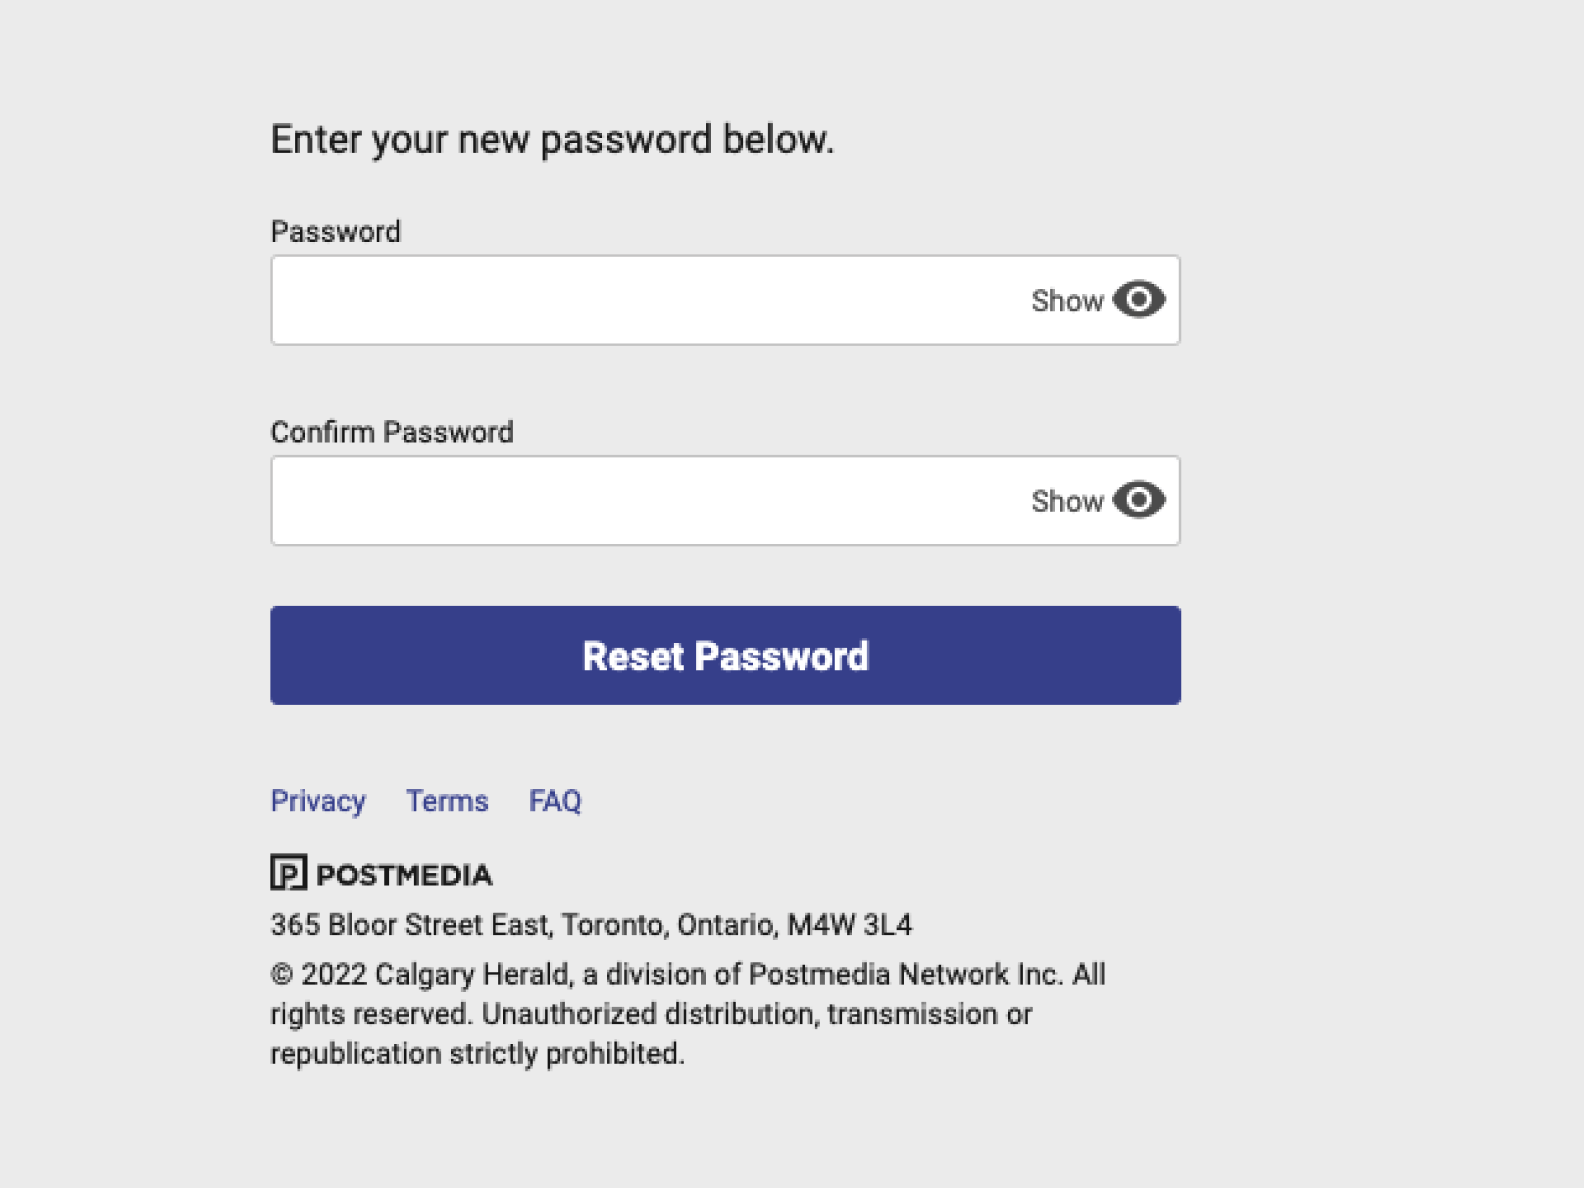Screen dimensions: 1584x1188
Task: Go to the FAQ link
Action: [x=555, y=801]
